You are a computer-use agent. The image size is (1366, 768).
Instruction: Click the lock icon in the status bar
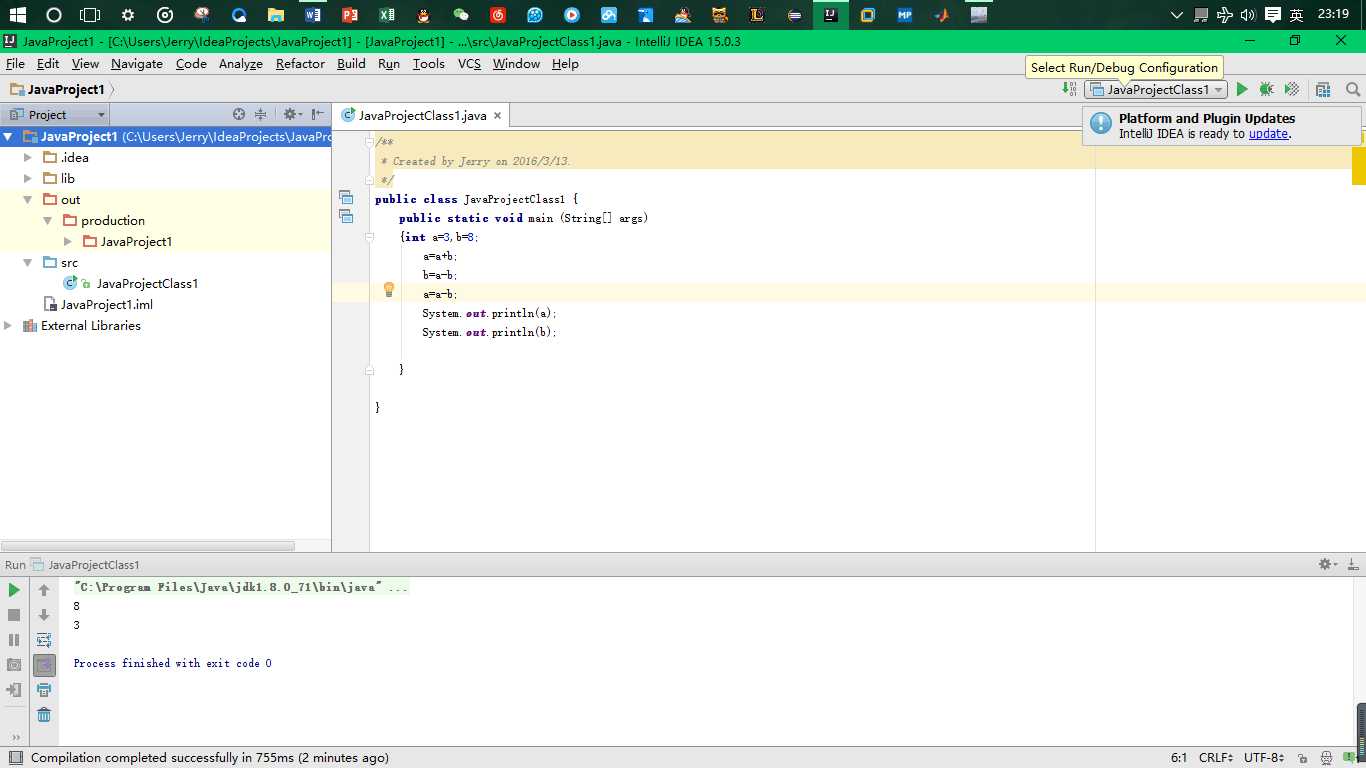(1301, 758)
